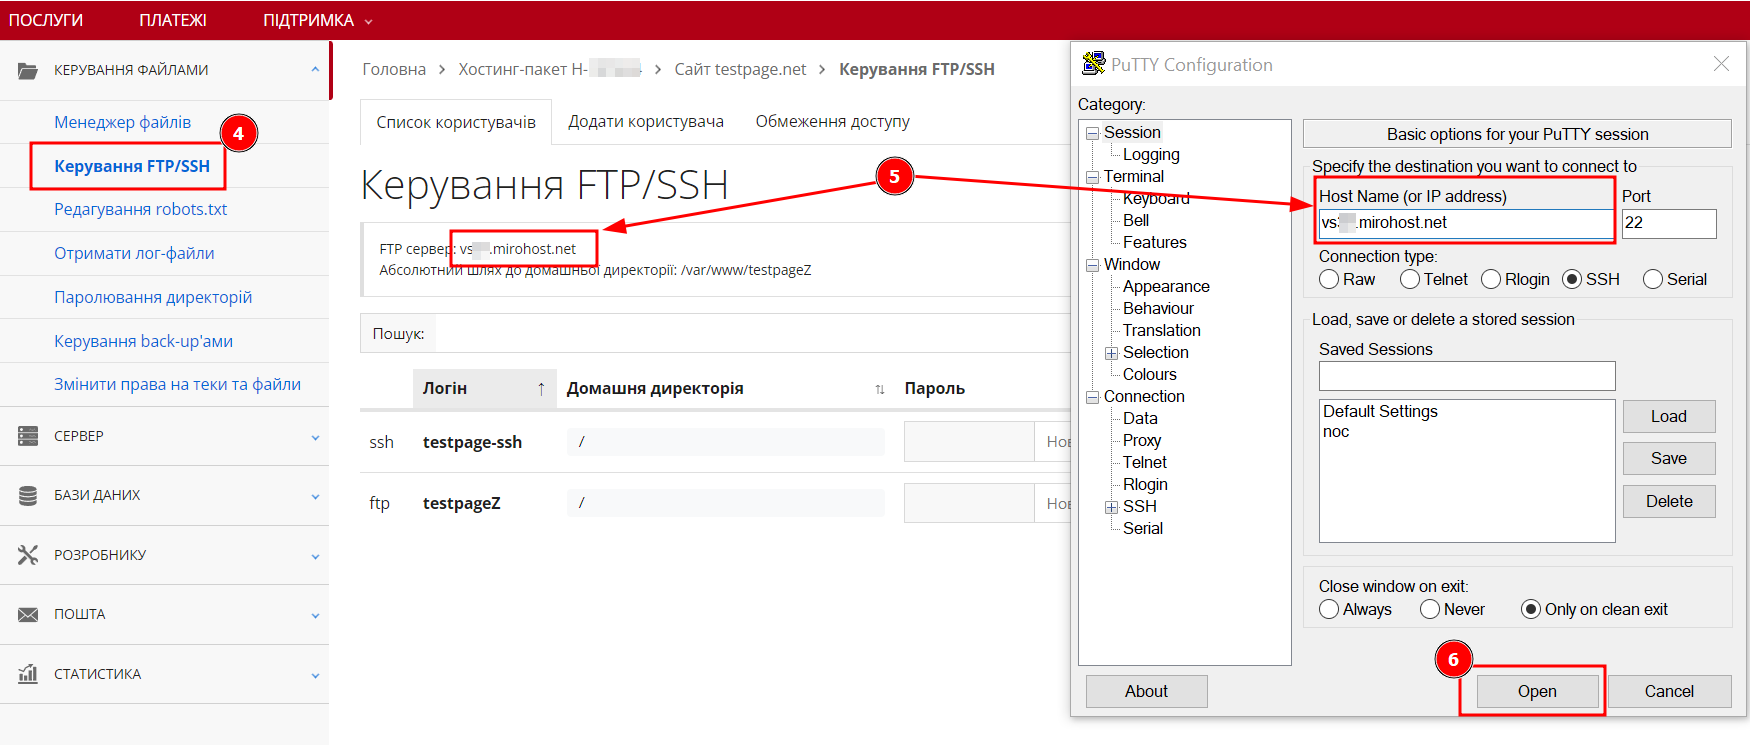Expand the Статистика sidebar chevron
This screenshot has width=1750, height=745.
(x=315, y=675)
